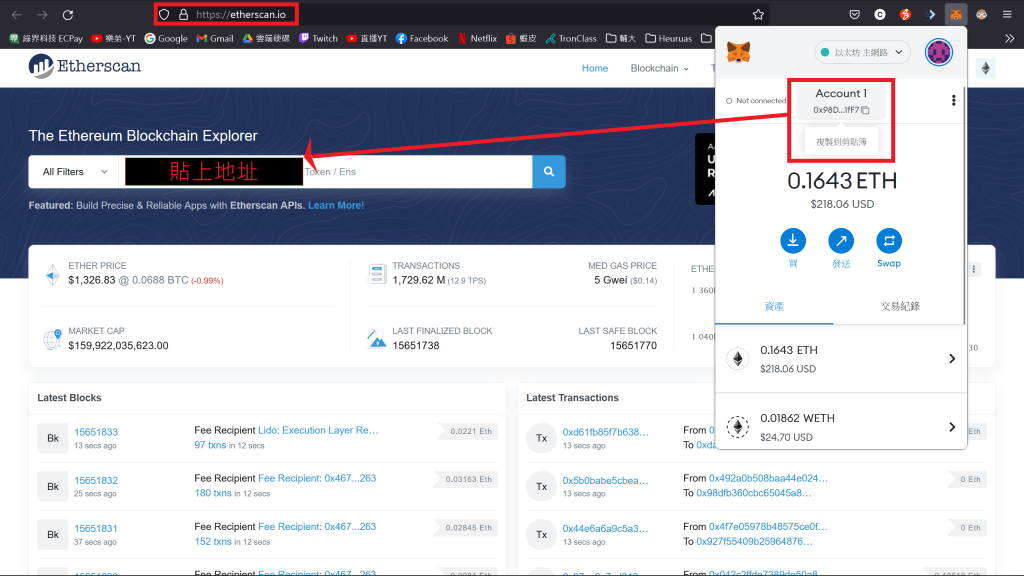Click into the address search field

point(325,172)
